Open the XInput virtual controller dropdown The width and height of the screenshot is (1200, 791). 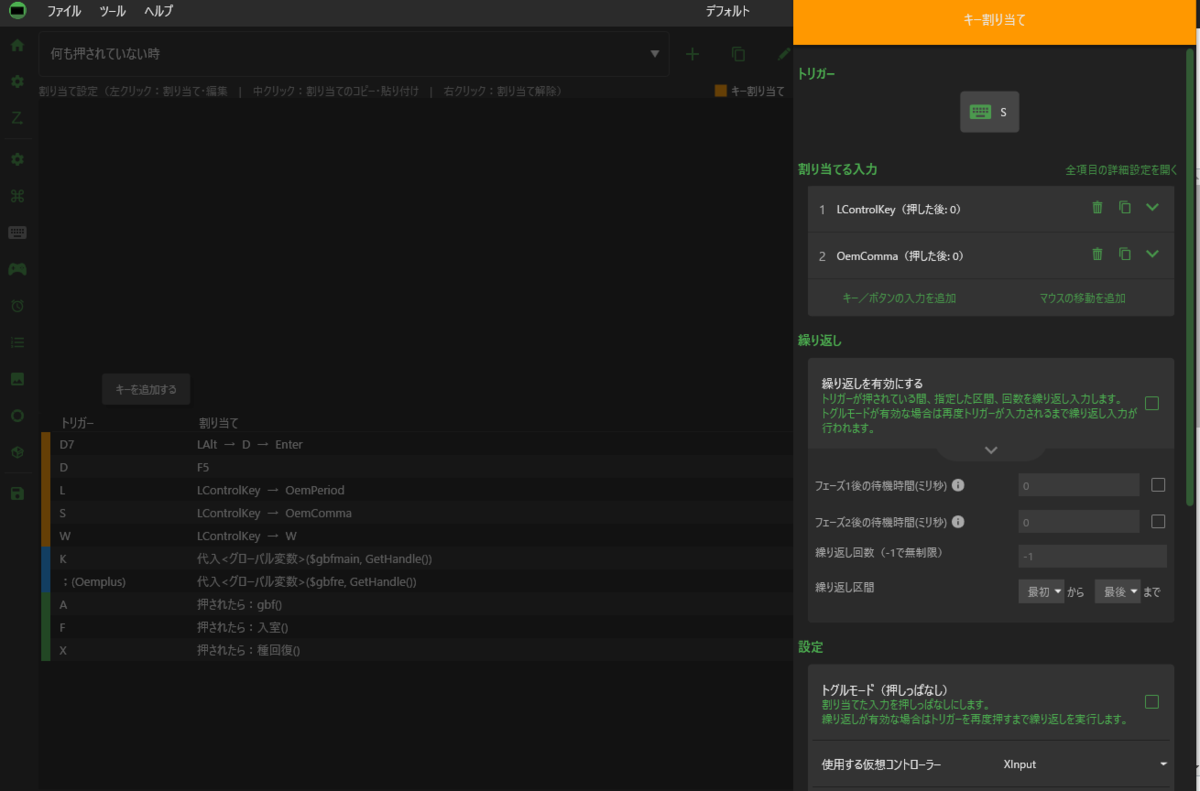(x=1084, y=764)
